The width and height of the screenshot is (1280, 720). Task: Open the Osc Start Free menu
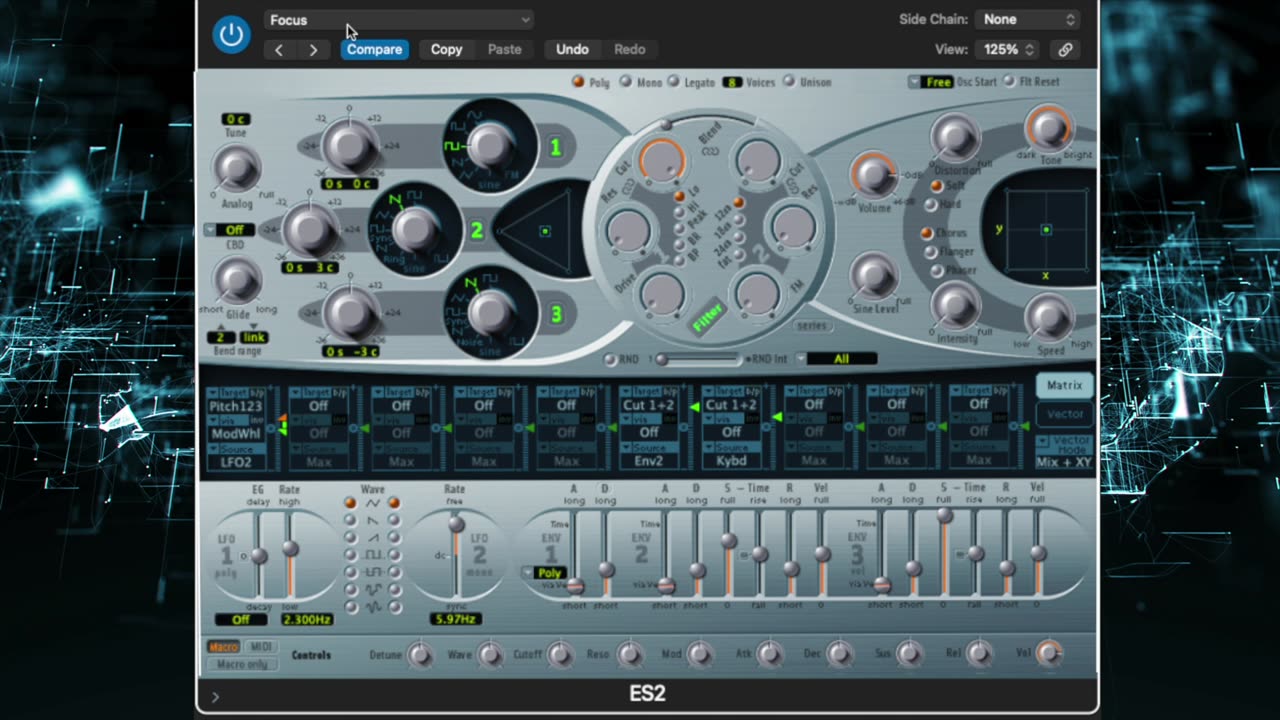(x=931, y=82)
